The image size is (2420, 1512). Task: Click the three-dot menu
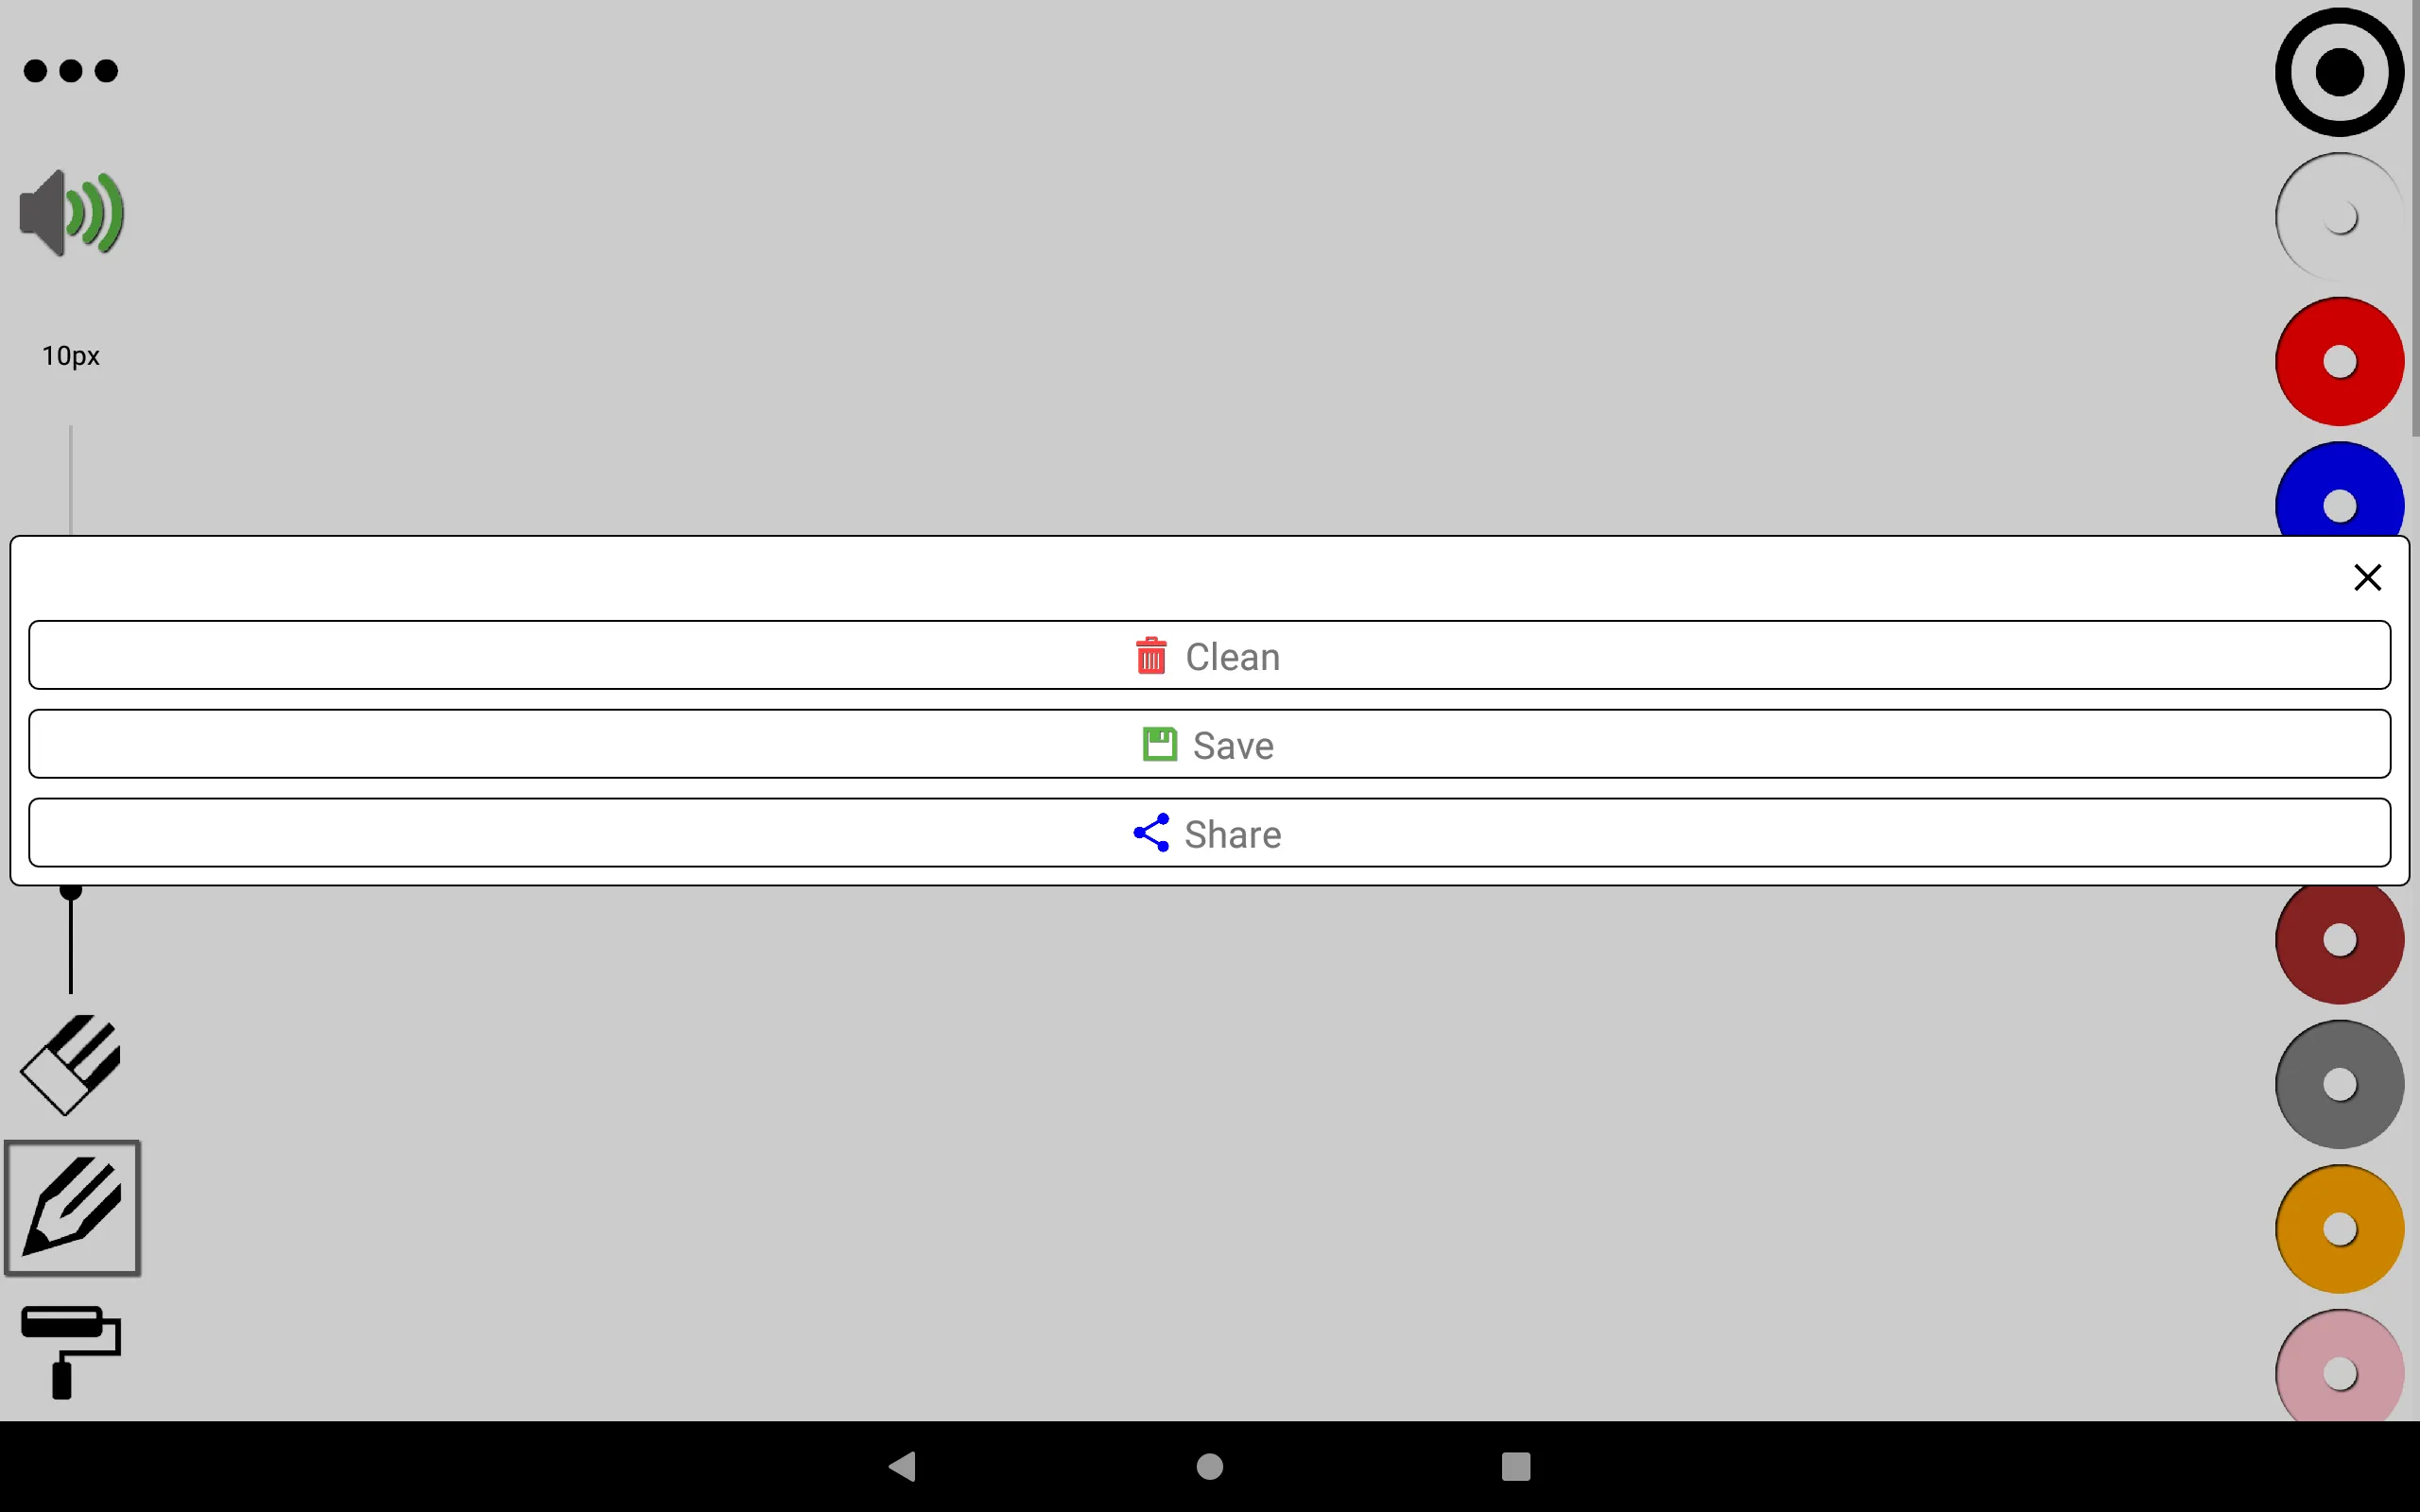pyautogui.click(x=70, y=70)
